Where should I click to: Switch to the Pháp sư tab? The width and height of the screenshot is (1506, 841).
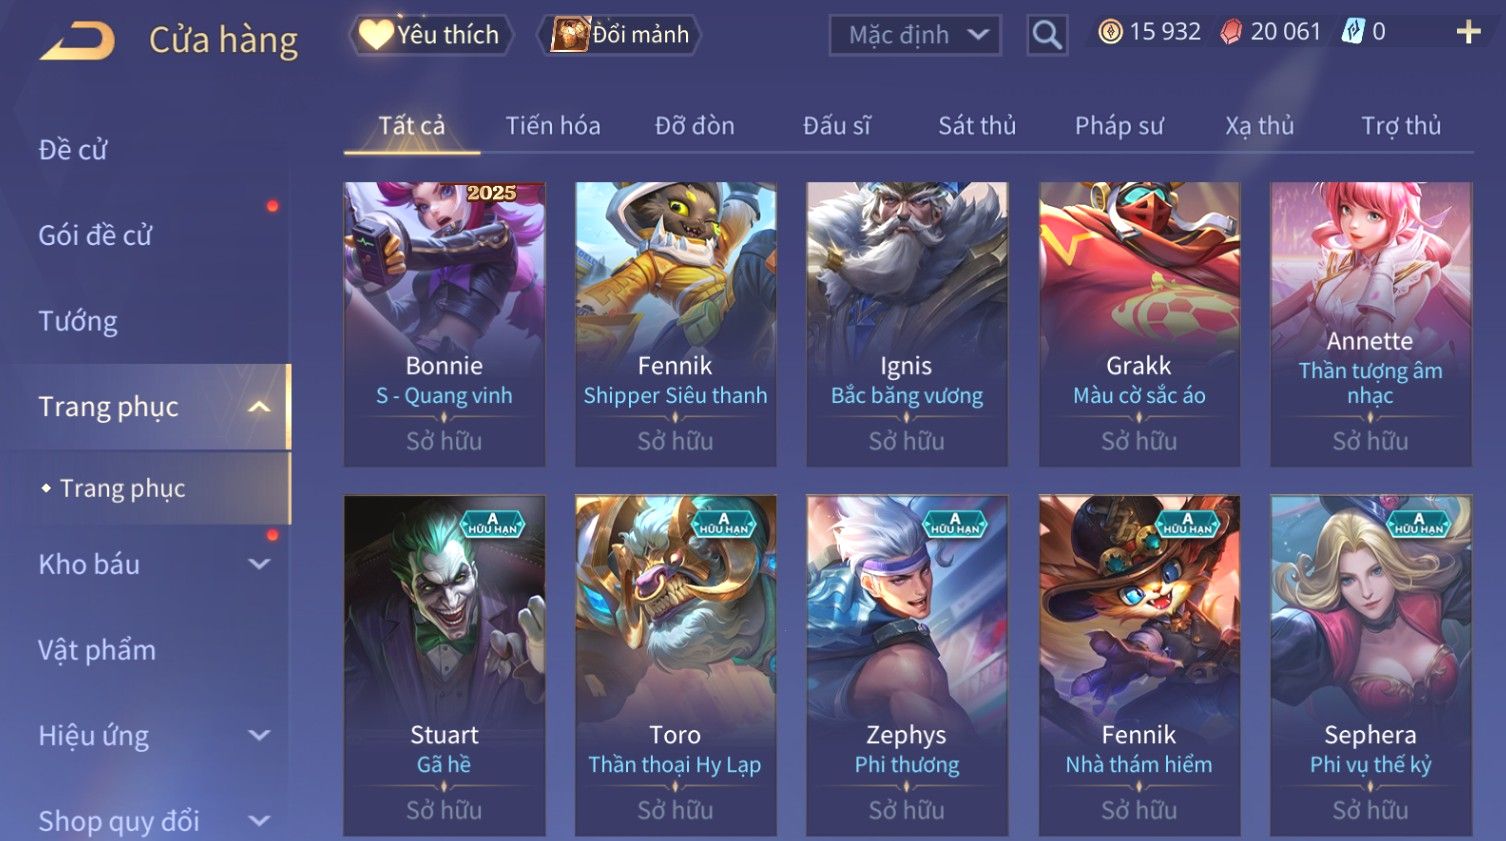coord(1119,126)
